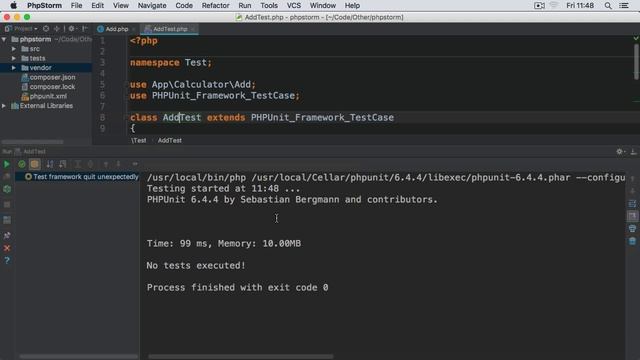Screen dimensions: 640x360
Task: Click the console horizontal scrollbar
Action: tap(240, 357)
